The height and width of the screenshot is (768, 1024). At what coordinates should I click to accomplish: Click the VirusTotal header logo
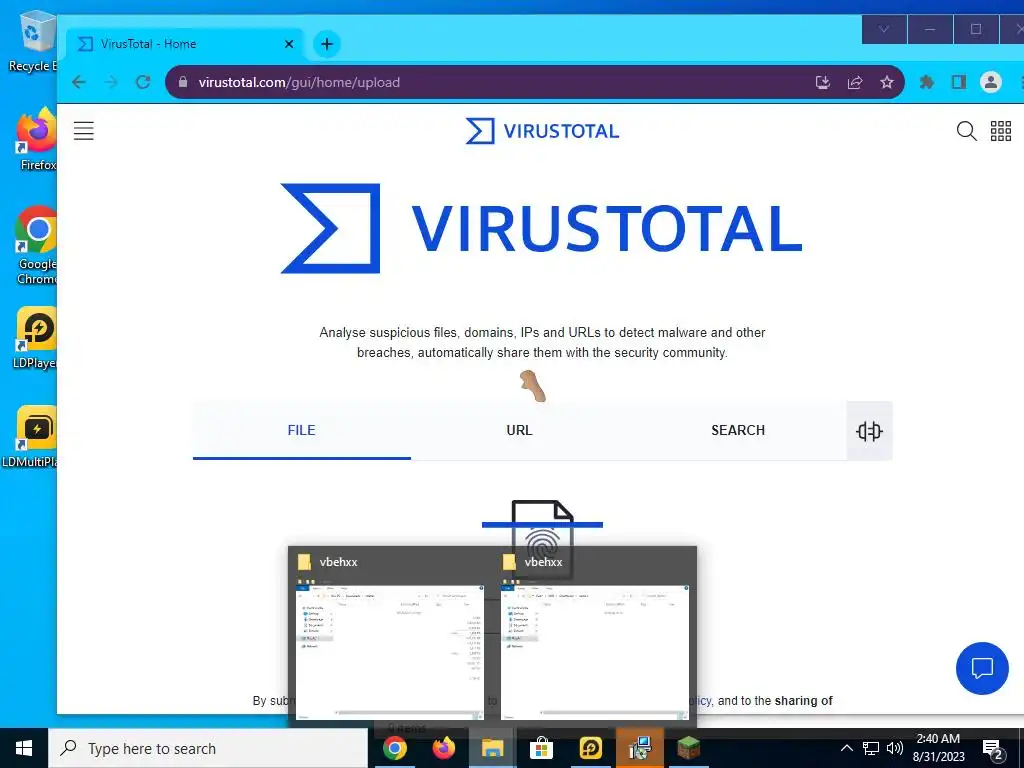click(542, 131)
